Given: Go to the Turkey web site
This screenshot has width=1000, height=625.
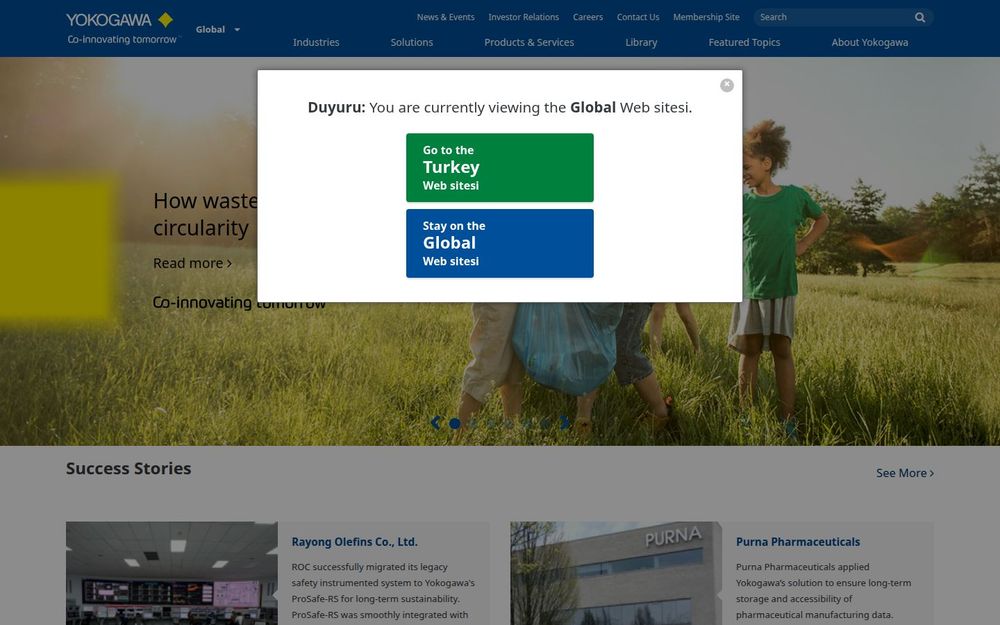Looking at the screenshot, I should click(499, 168).
